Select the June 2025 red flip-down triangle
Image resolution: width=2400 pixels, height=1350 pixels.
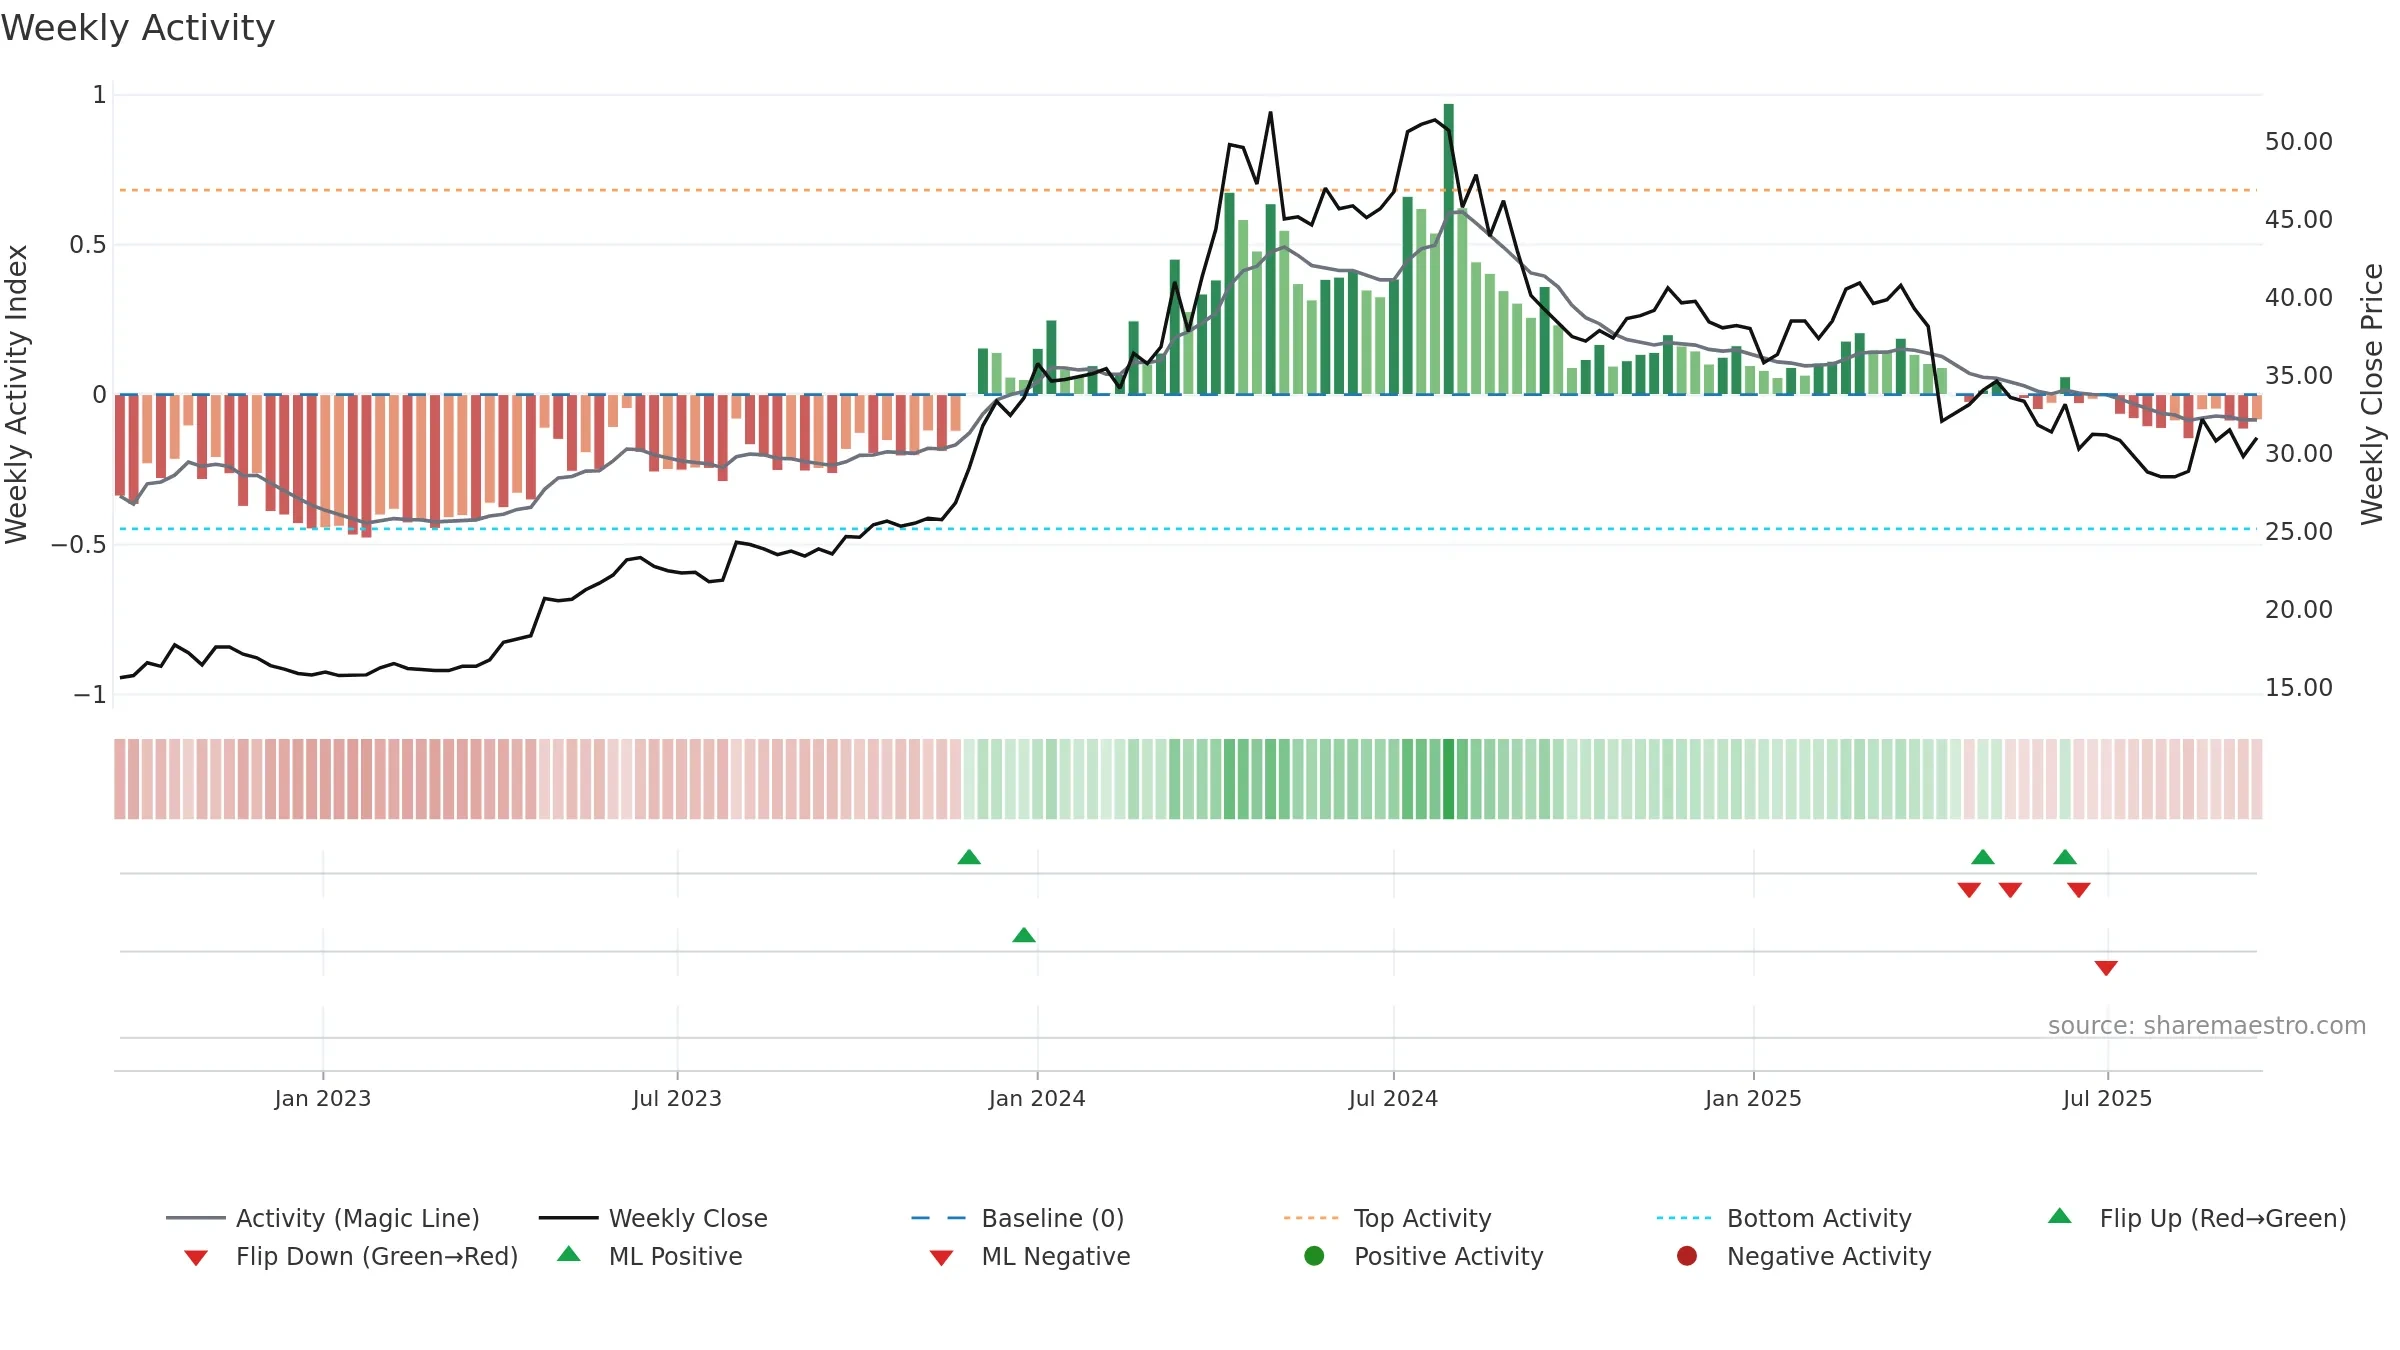tap(2079, 890)
